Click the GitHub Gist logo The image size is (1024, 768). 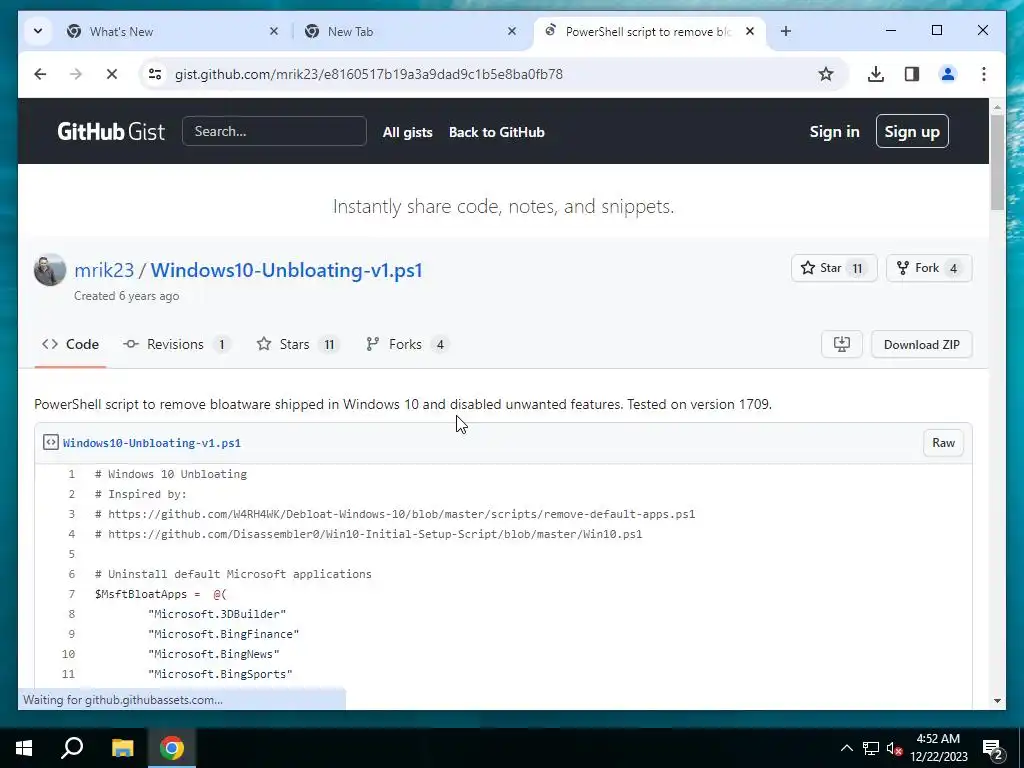click(x=111, y=132)
